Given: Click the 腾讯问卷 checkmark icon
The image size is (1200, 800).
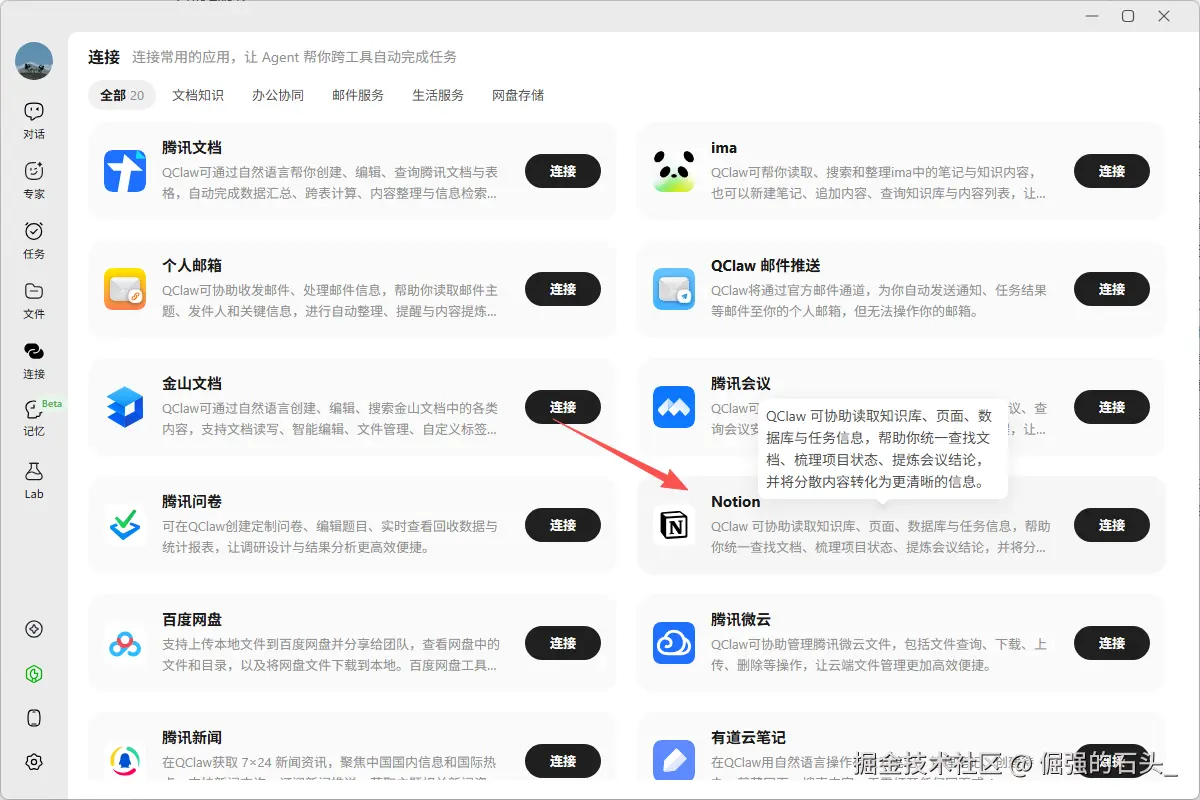Looking at the screenshot, I should [125, 525].
